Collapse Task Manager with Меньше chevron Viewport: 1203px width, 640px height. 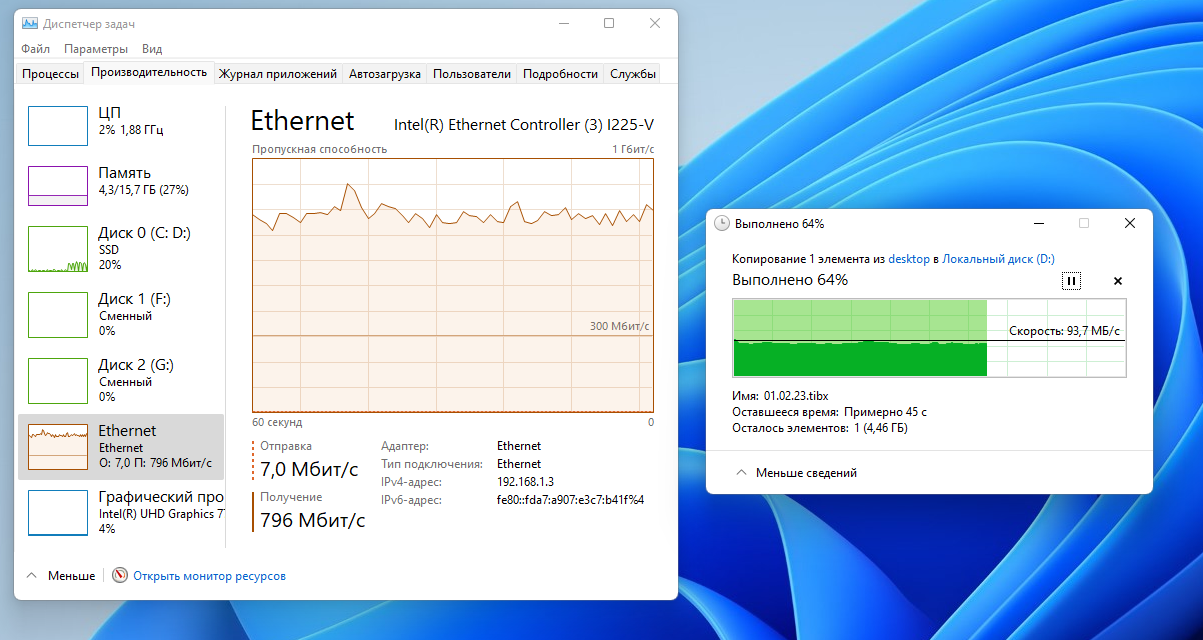coord(31,576)
